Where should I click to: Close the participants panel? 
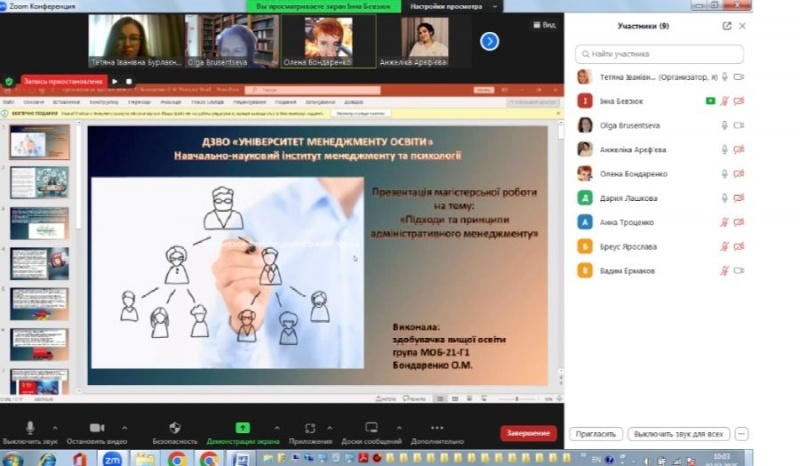tap(742, 26)
